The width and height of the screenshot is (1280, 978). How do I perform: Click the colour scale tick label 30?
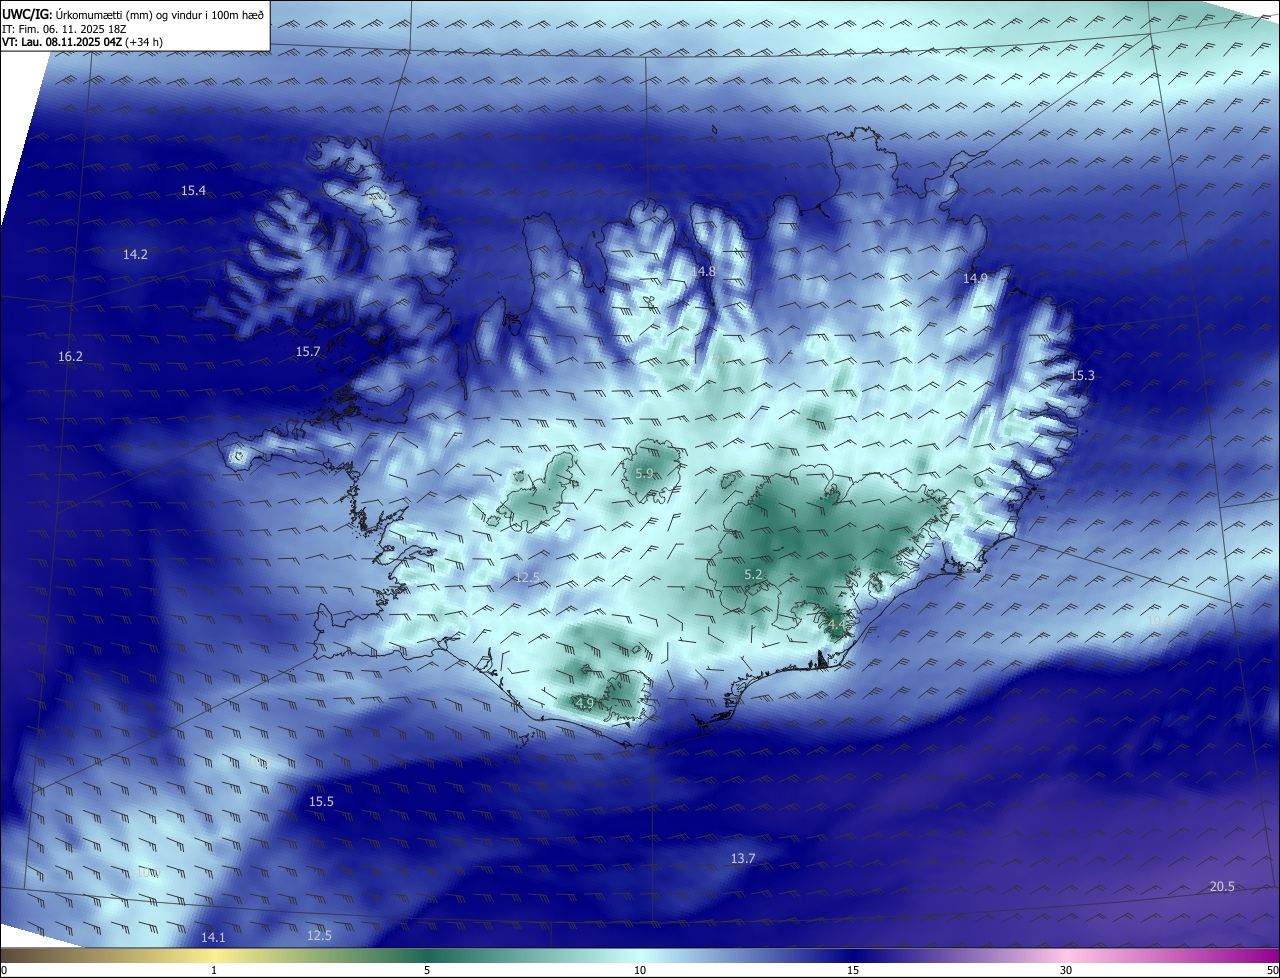pyautogui.click(x=1066, y=970)
